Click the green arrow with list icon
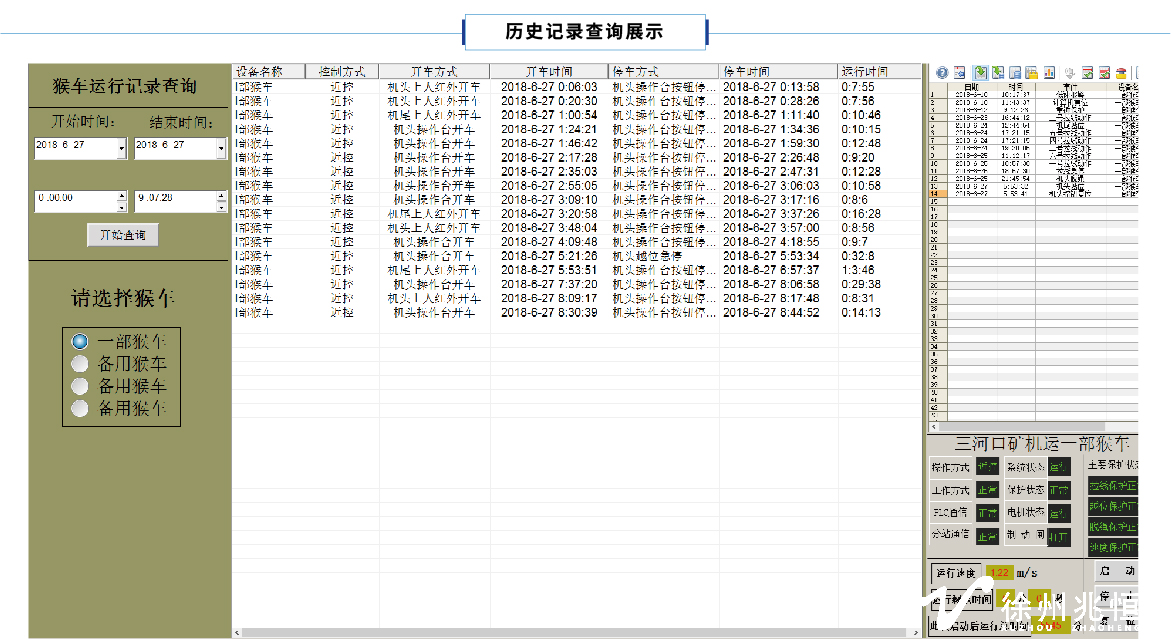 (998, 73)
